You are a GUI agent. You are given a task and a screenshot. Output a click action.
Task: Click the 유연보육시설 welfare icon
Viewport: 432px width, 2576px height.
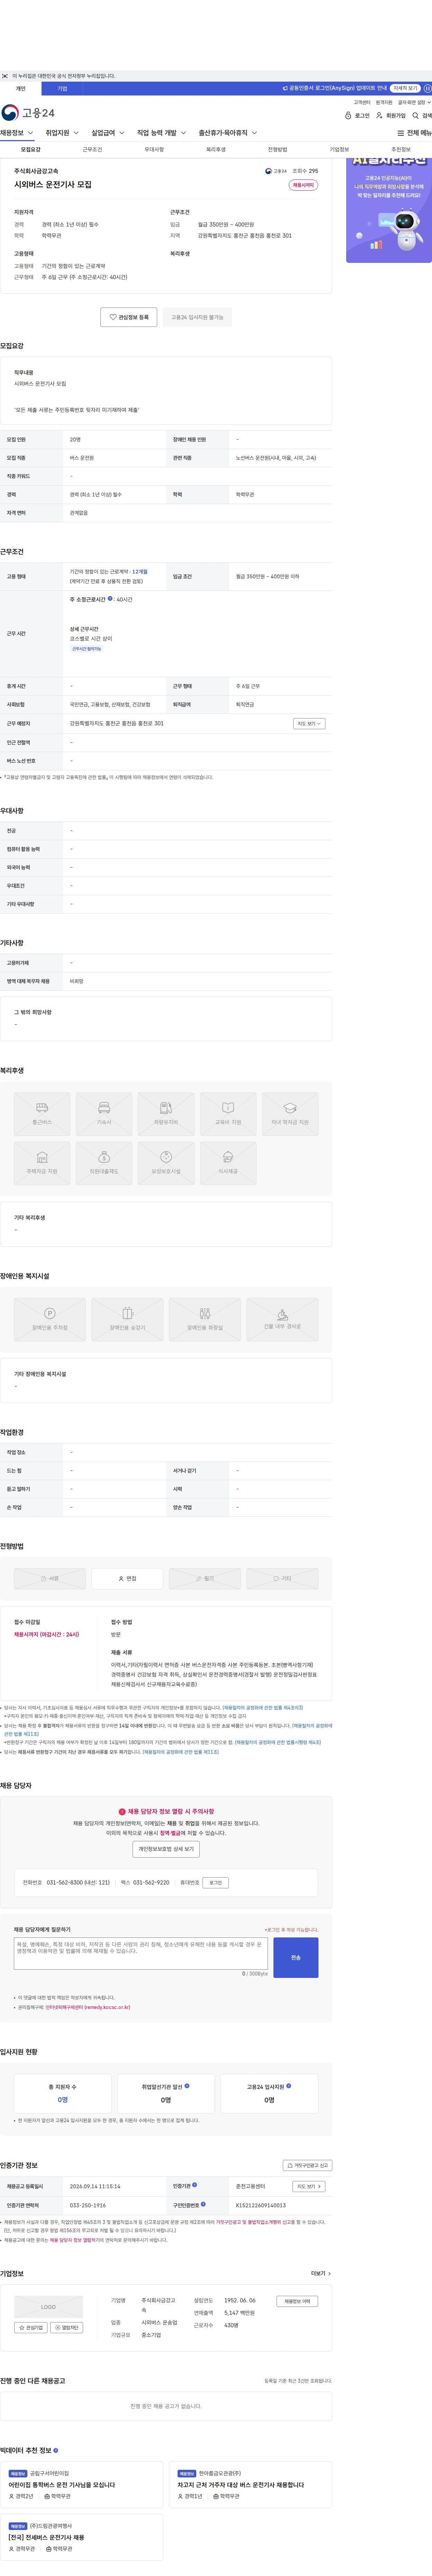(166, 1163)
